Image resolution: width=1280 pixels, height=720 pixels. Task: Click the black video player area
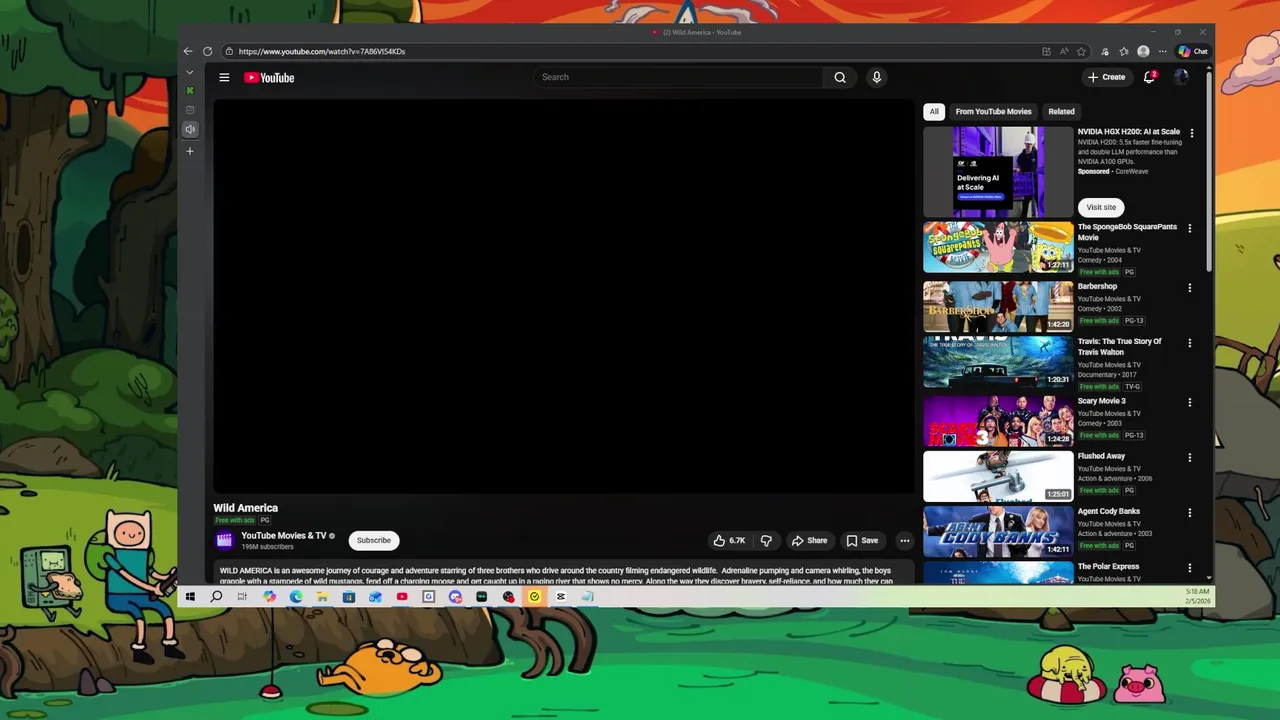[x=564, y=296]
